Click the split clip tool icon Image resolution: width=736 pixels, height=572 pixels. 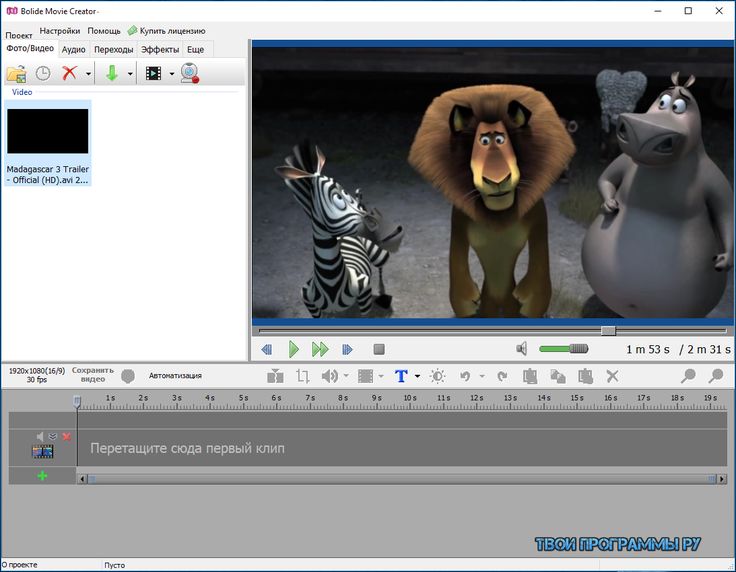(x=275, y=376)
